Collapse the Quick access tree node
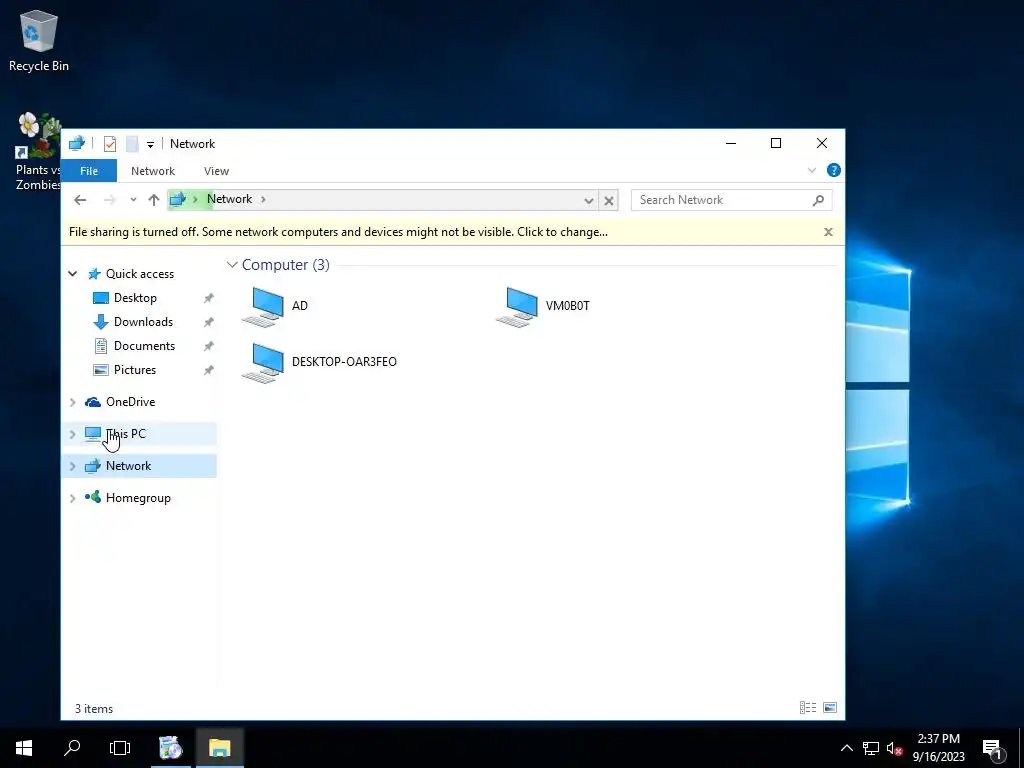The height and width of the screenshot is (768, 1024). [x=72, y=274]
